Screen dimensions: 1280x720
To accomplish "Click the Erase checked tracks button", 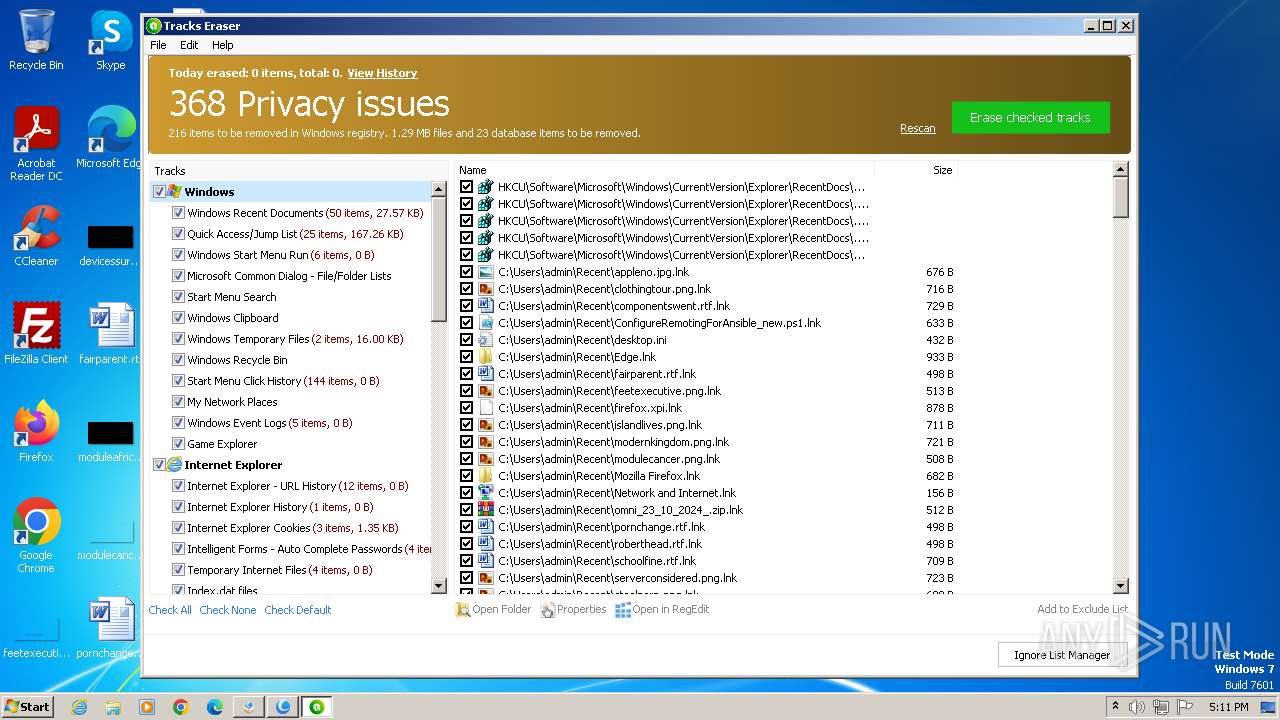I will (1030, 117).
